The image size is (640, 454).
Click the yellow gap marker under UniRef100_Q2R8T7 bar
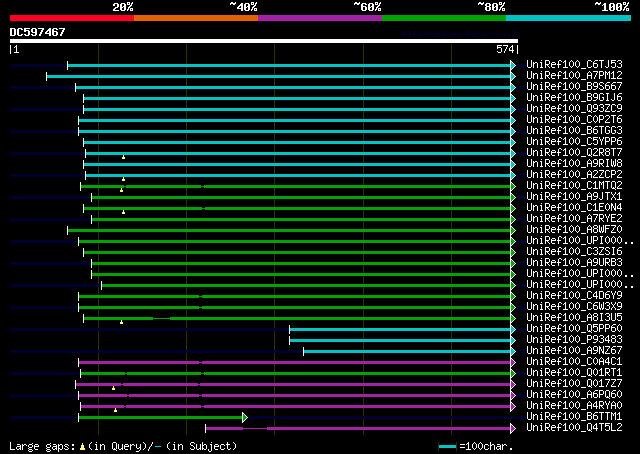coord(123,157)
